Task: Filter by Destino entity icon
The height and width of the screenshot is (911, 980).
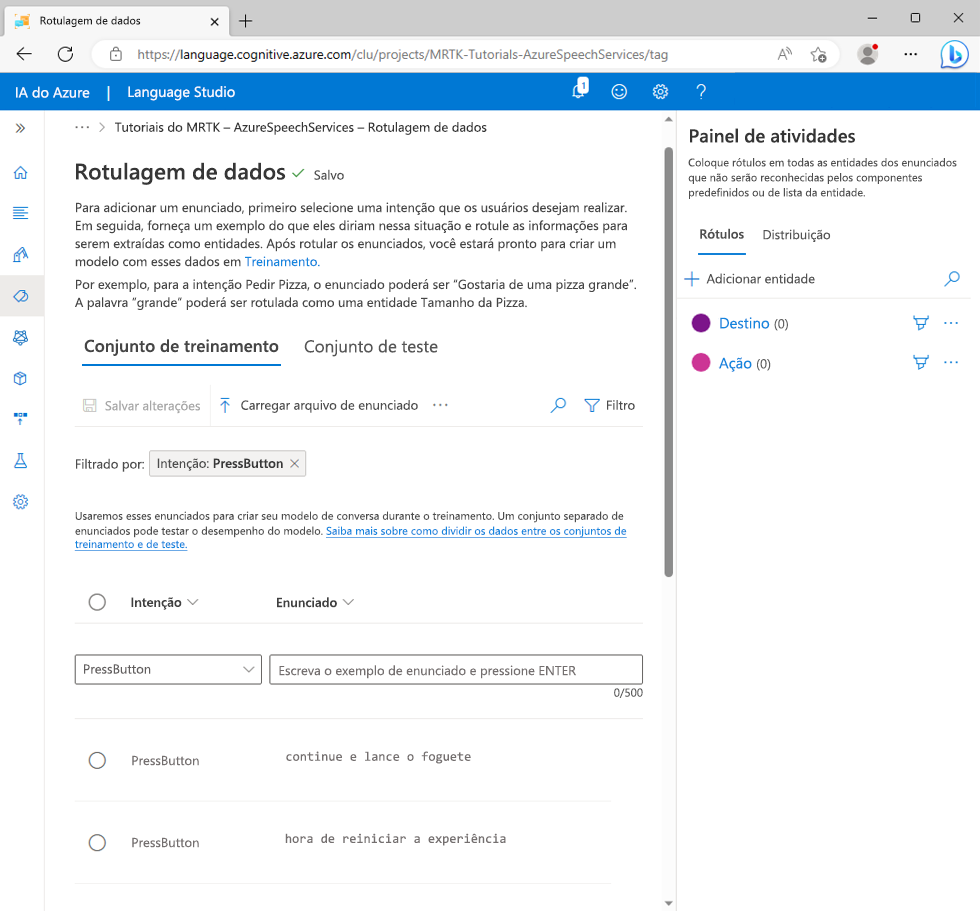Action: coord(921,323)
